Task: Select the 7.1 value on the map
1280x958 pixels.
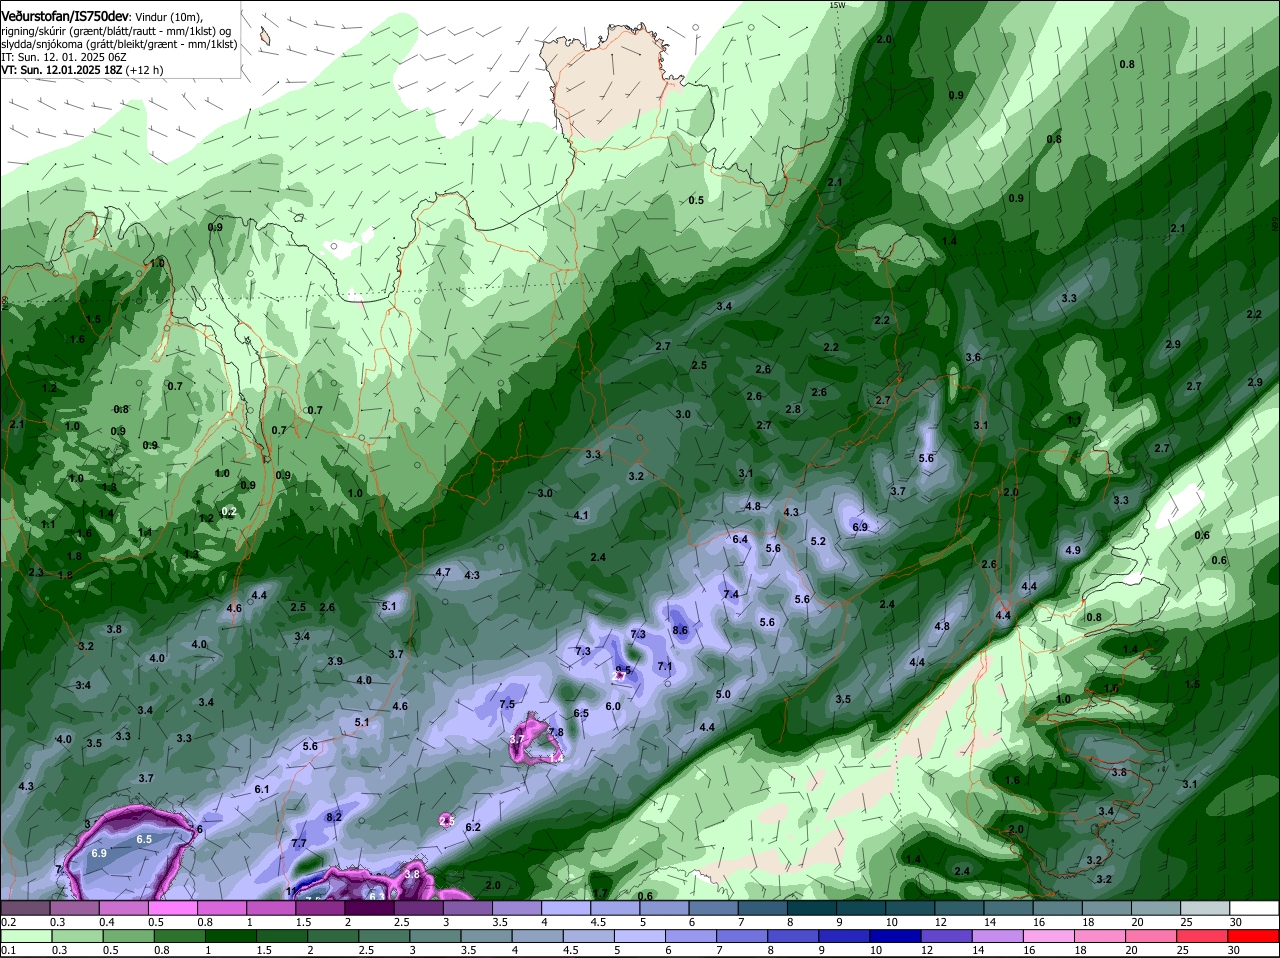Action: coord(664,666)
